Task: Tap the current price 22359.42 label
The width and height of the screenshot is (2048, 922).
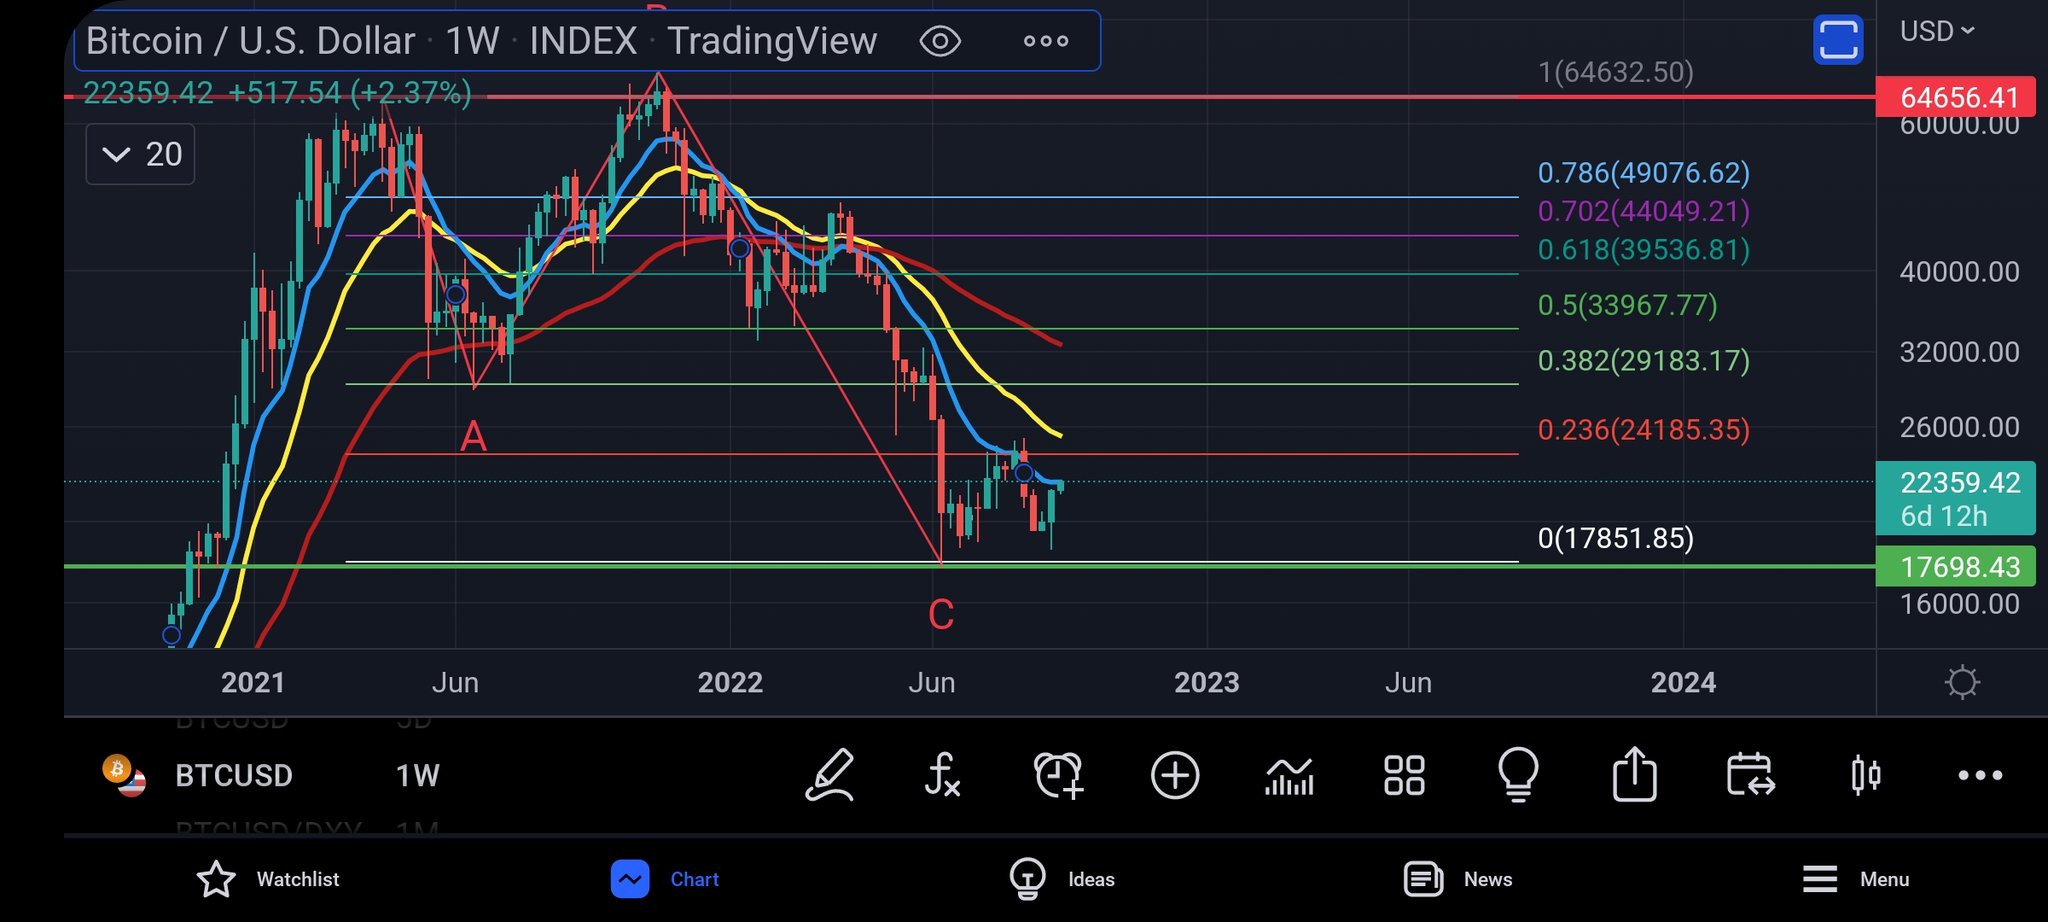Action: pyautogui.click(x=1955, y=498)
